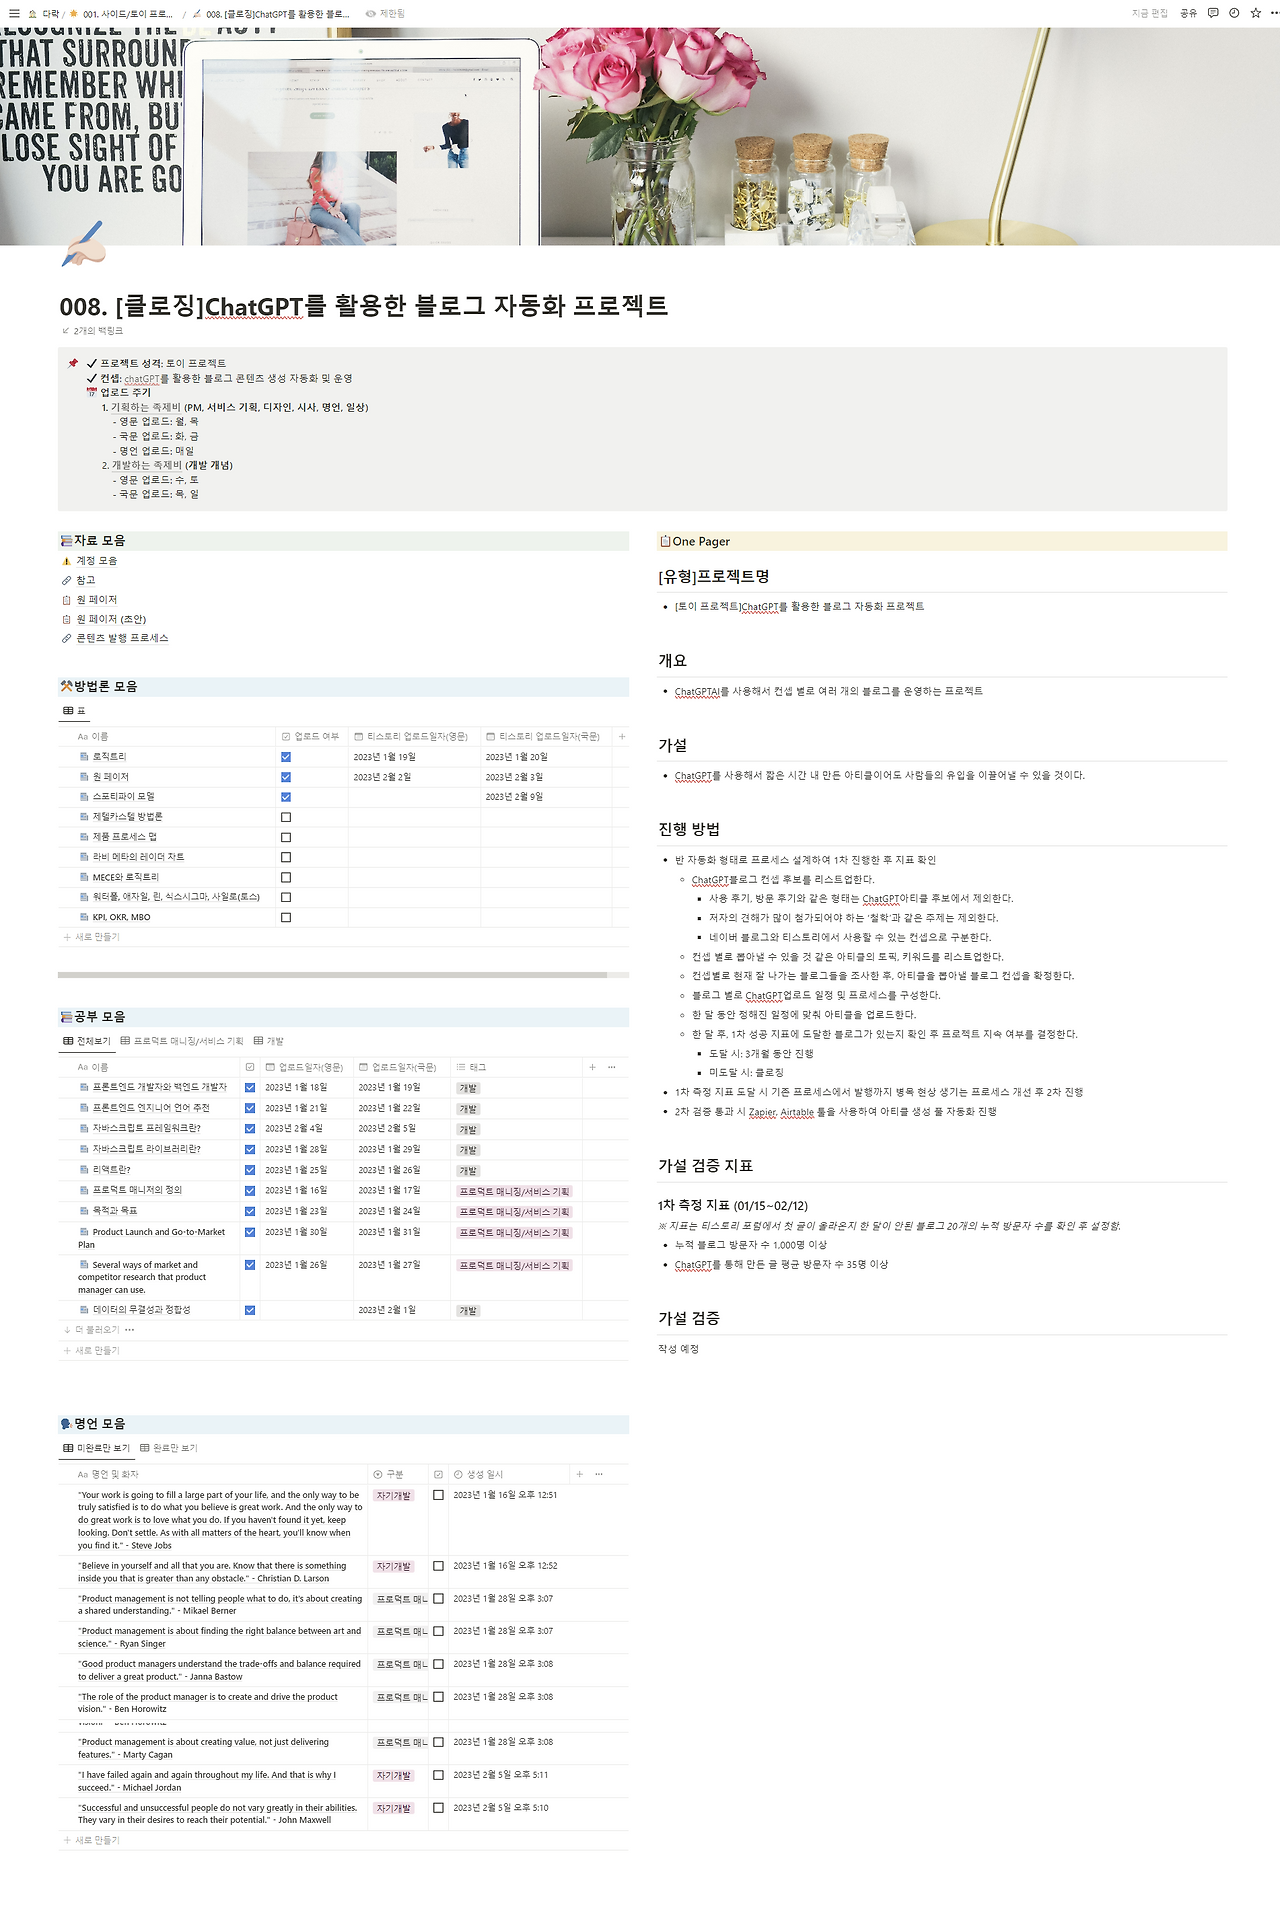The image size is (1280, 1909).
Task: Open 공부 모음 table header options menu
Action: pos(612,1067)
